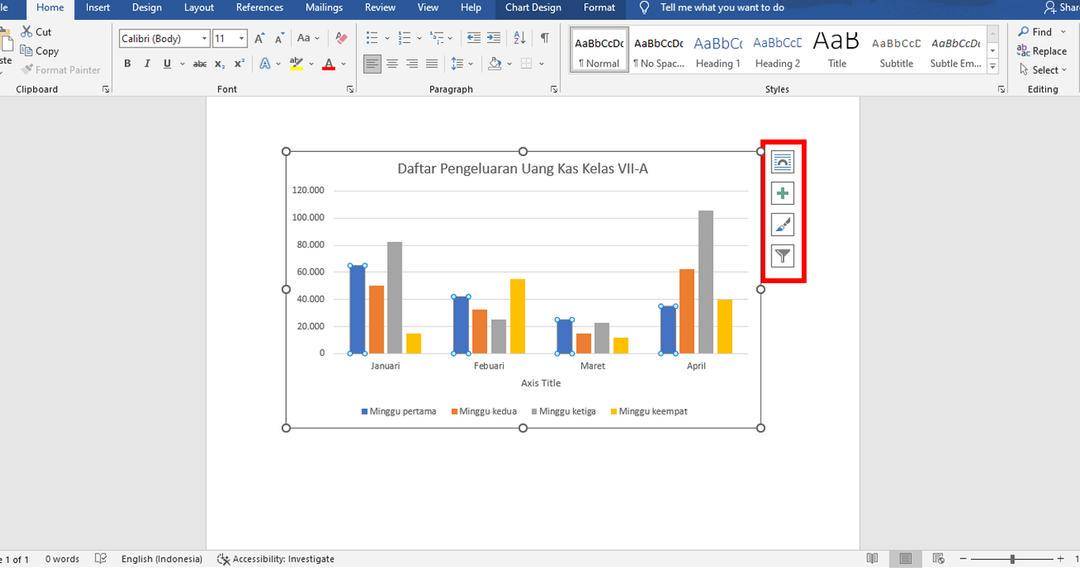Open borders dropdown
This screenshot has width=1080, height=568.
(x=541, y=64)
